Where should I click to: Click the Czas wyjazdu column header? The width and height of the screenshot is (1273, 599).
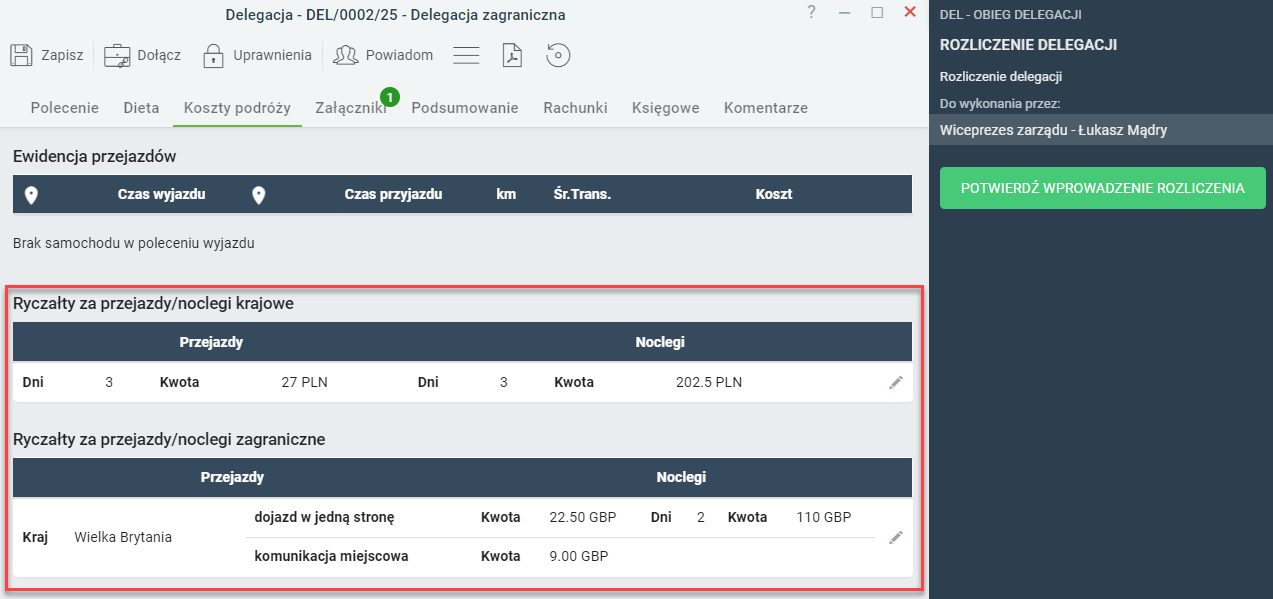161,194
